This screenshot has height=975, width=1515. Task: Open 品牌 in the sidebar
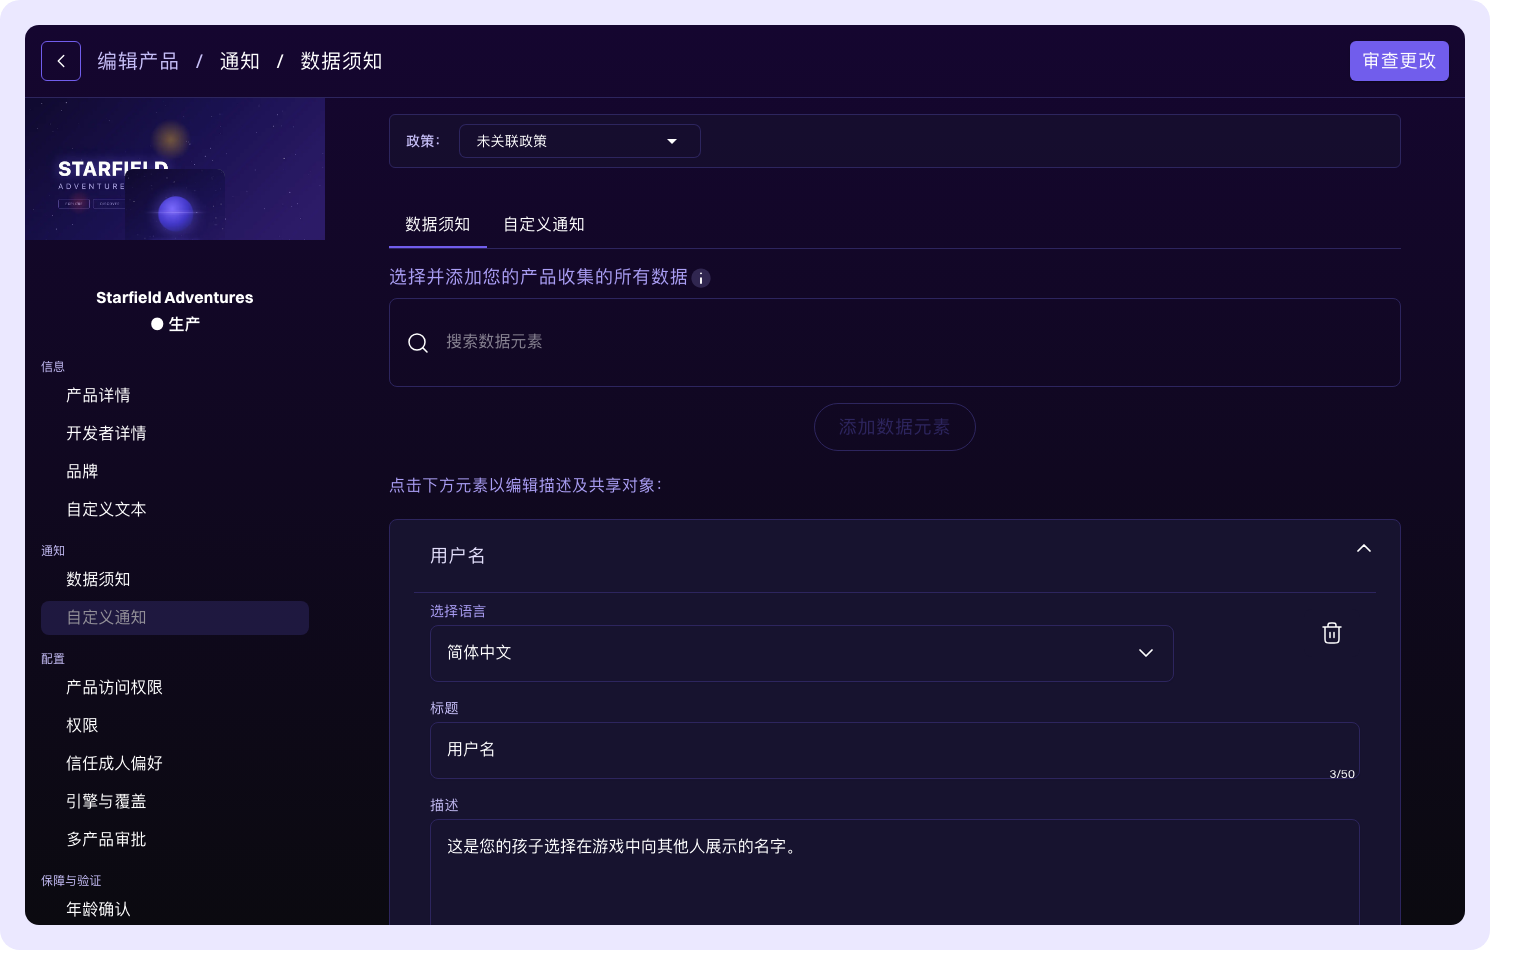[x=175, y=472]
